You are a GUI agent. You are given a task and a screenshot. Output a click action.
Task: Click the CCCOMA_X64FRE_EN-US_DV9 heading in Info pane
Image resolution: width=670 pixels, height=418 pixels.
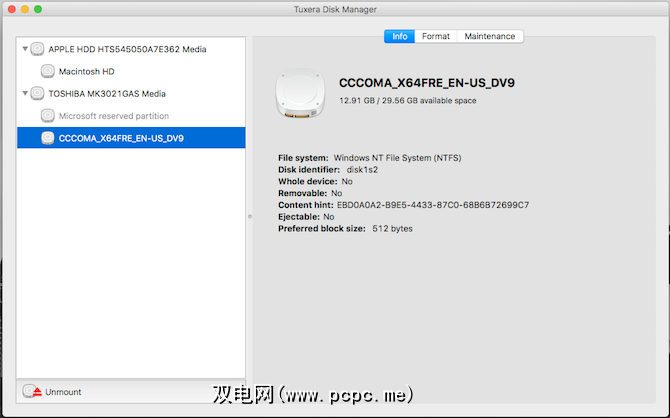(427, 83)
